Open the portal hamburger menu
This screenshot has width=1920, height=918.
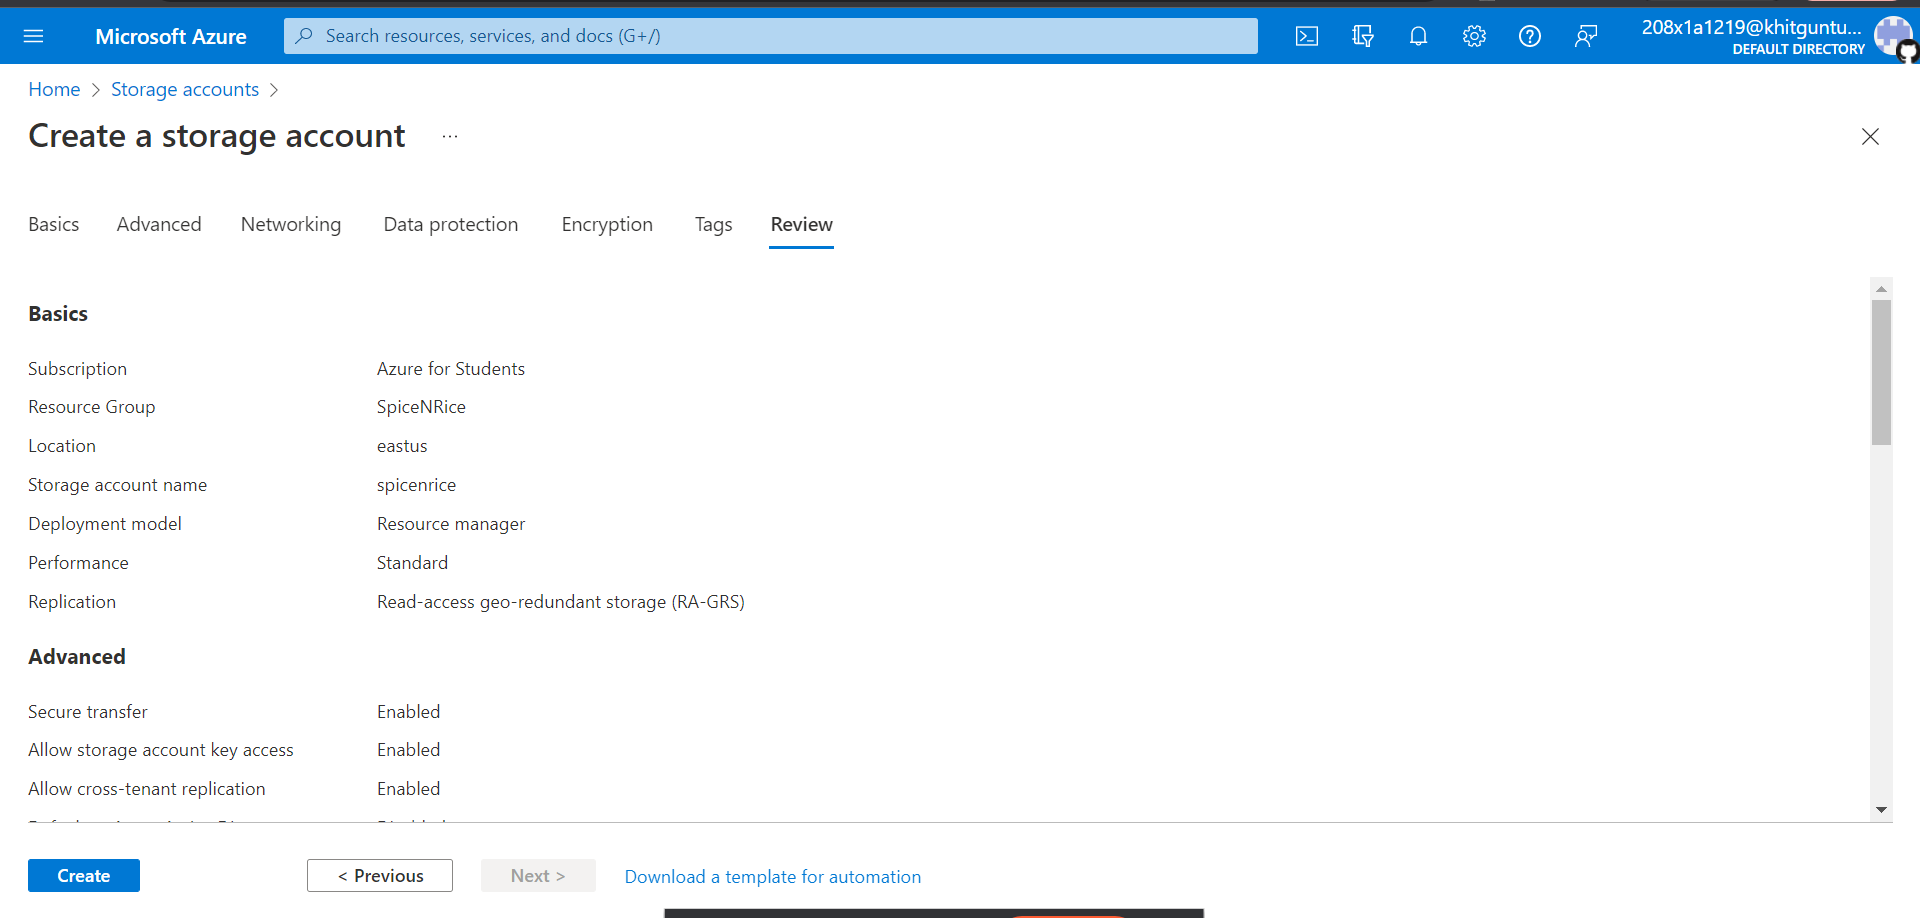click(34, 36)
